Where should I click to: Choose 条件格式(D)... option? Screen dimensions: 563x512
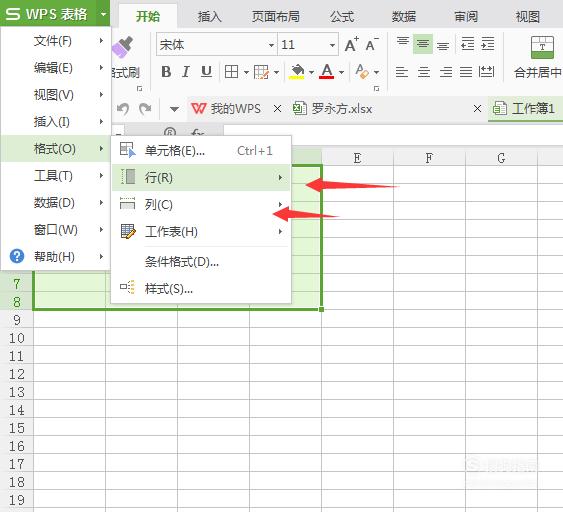tap(201, 262)
